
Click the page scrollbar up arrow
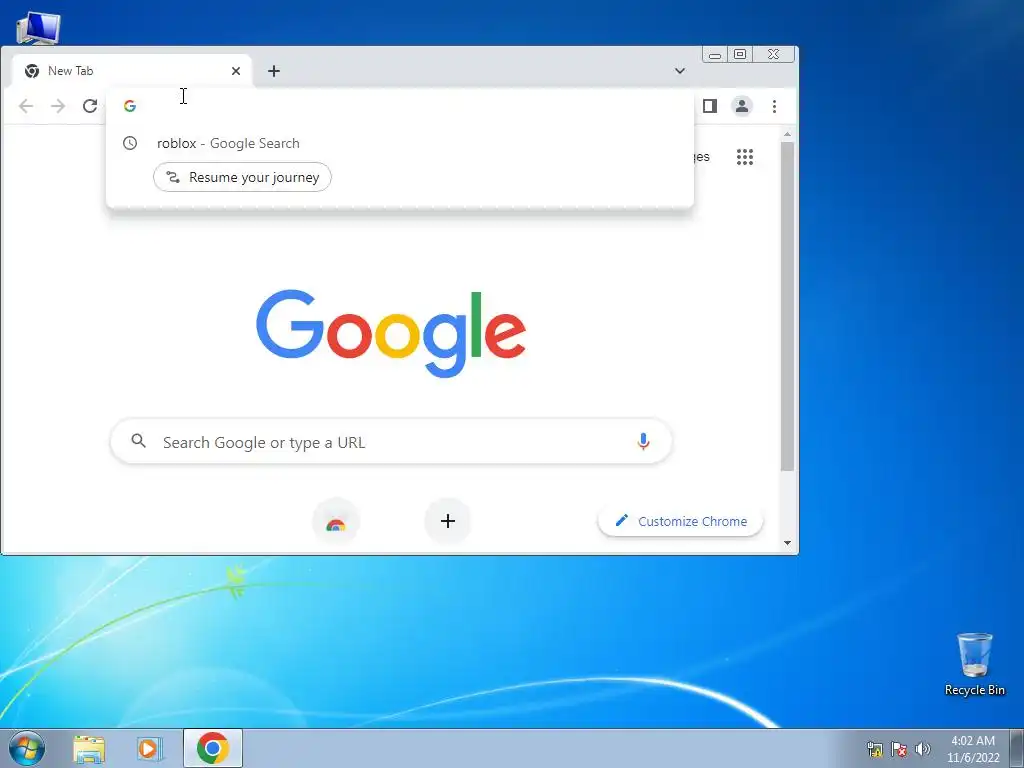(x=788, y=135)
